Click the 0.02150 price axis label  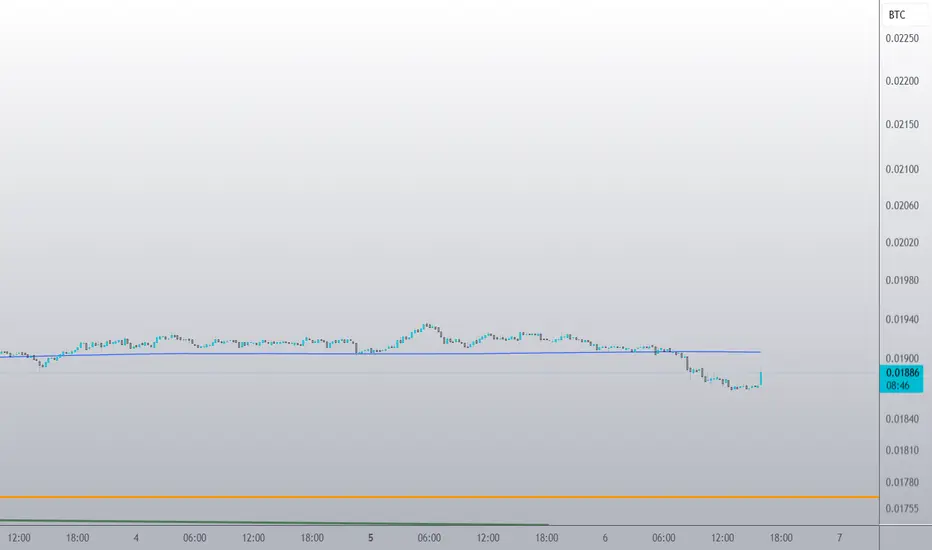pyautogui.click(x=902, y=124)
